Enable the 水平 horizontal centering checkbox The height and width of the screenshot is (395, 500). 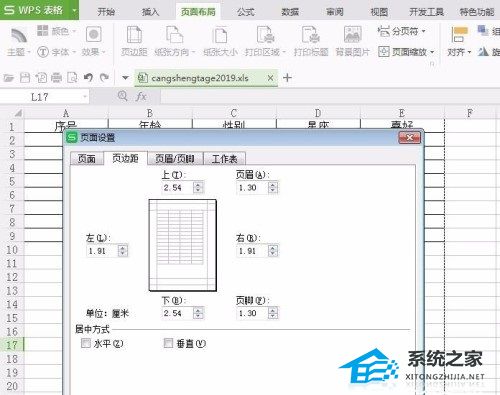[x=86, y=343]
